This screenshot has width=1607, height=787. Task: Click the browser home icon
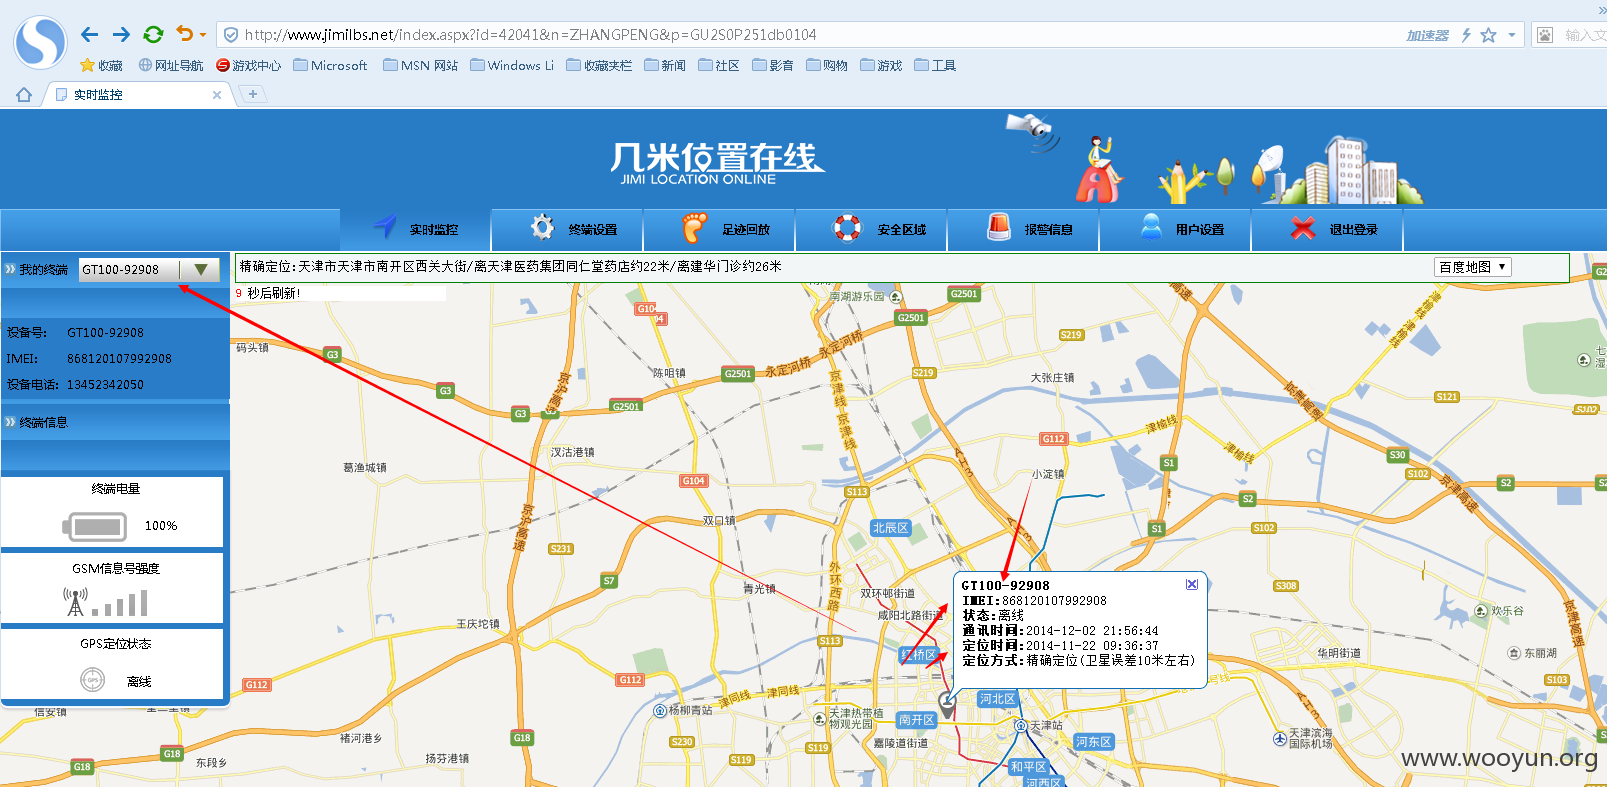[x=24, y=95]
